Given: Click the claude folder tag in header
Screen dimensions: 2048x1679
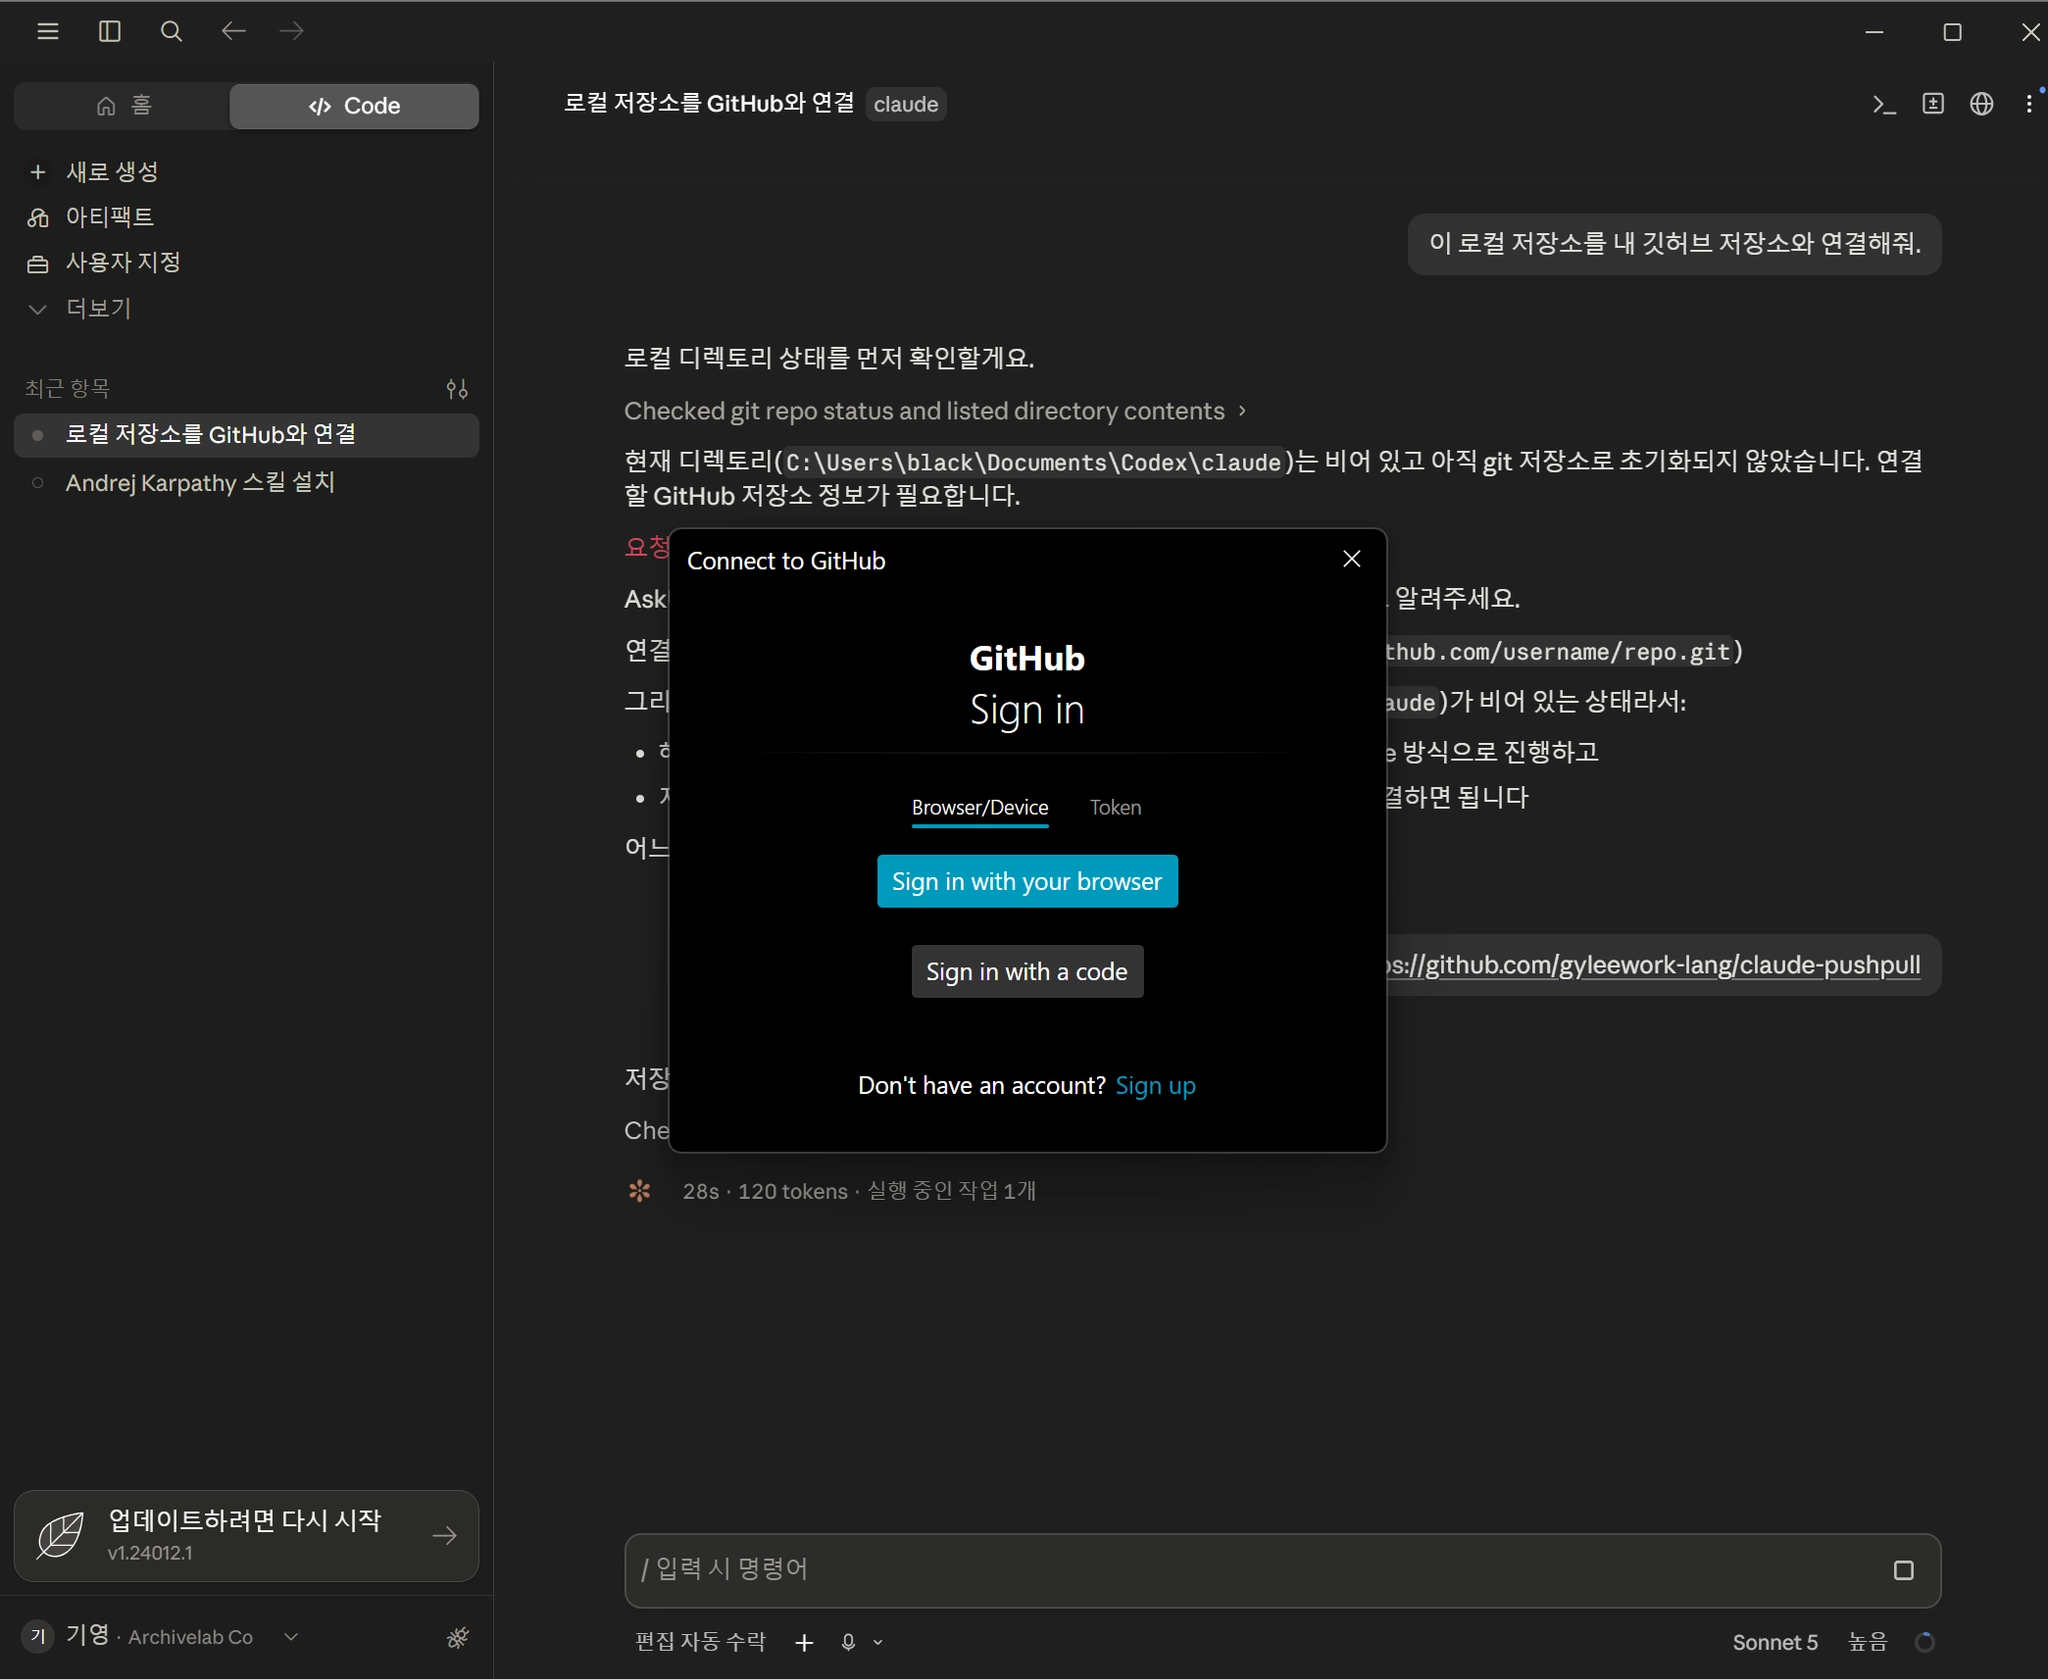Looking at the screenshot, I should [x=906, y=104].
